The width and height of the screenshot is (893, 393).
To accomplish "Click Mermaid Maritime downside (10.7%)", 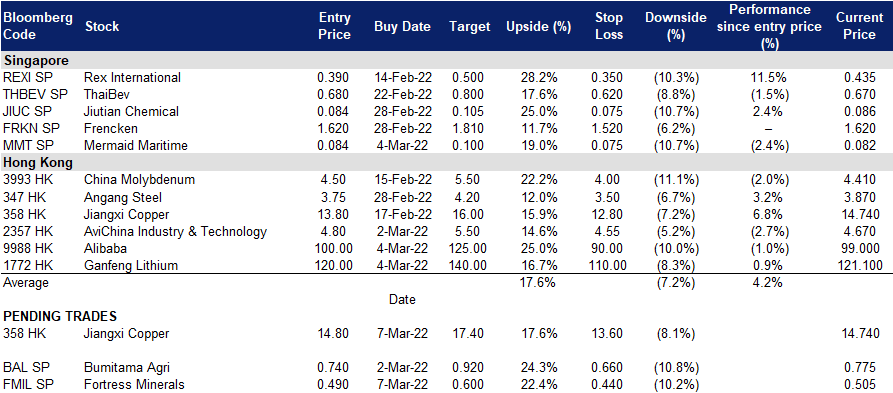I will tap(676, 146).
